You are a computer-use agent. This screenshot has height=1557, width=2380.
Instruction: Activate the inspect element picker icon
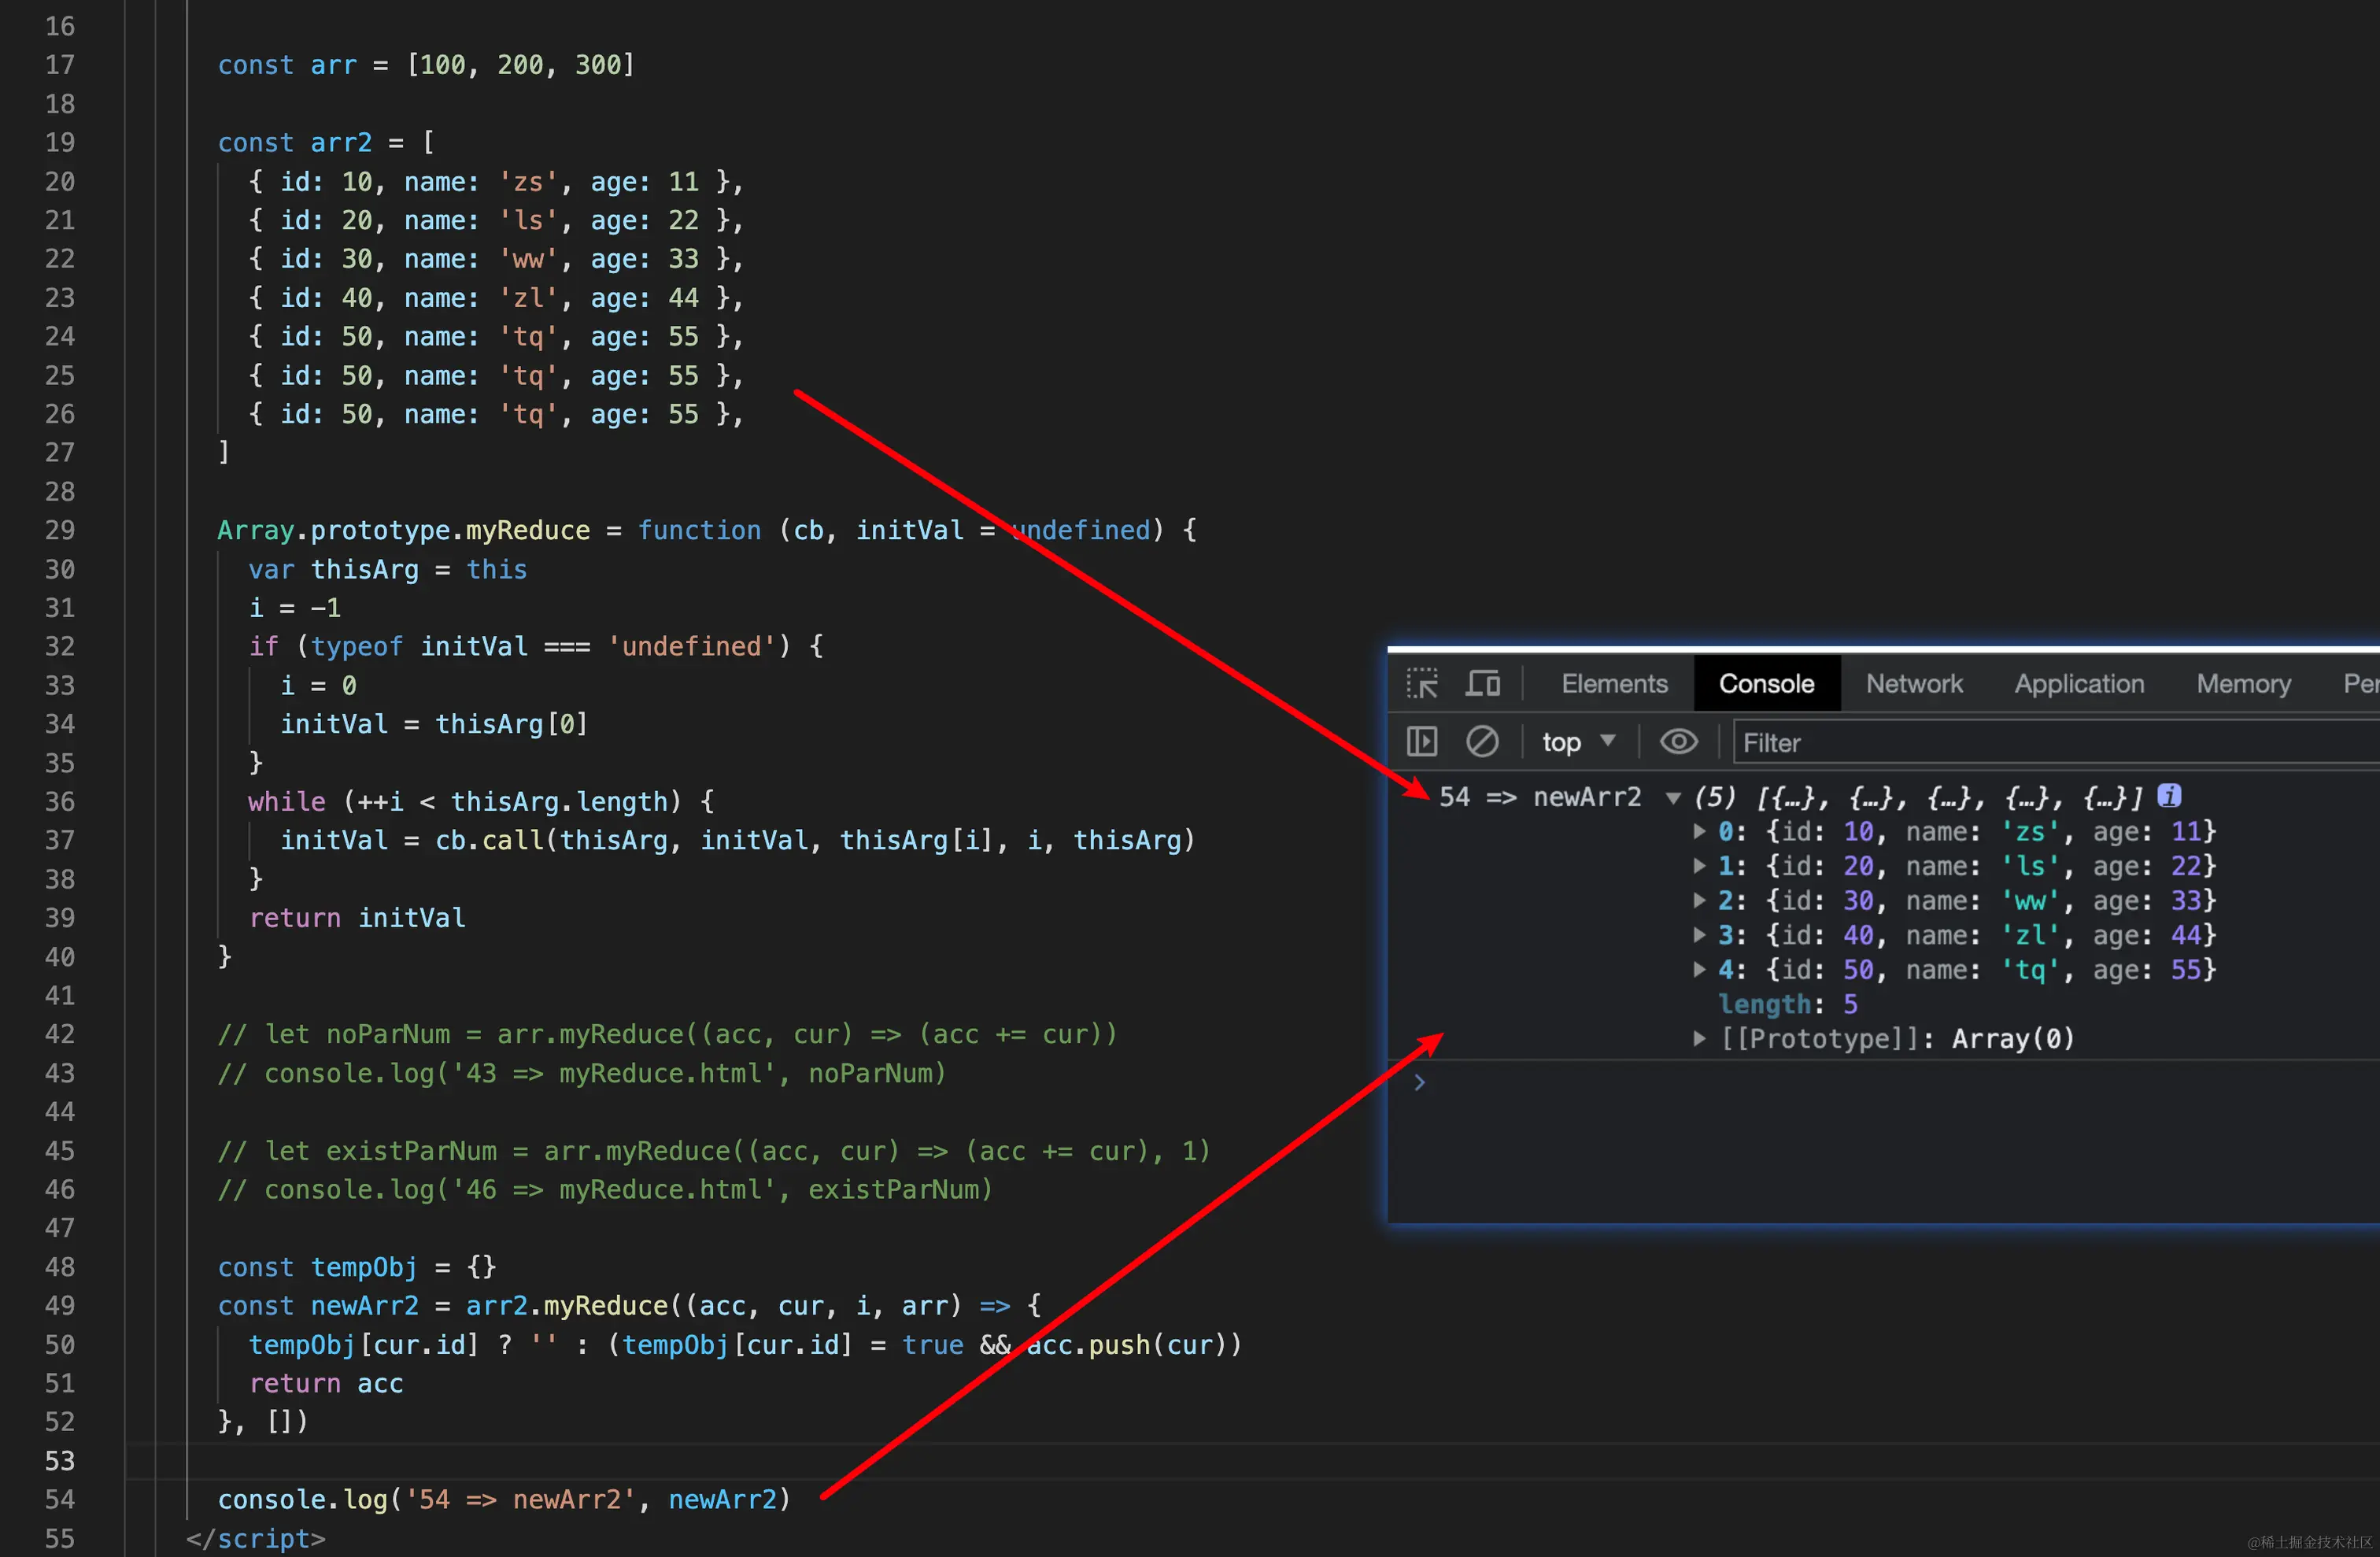coord(1421,684)
